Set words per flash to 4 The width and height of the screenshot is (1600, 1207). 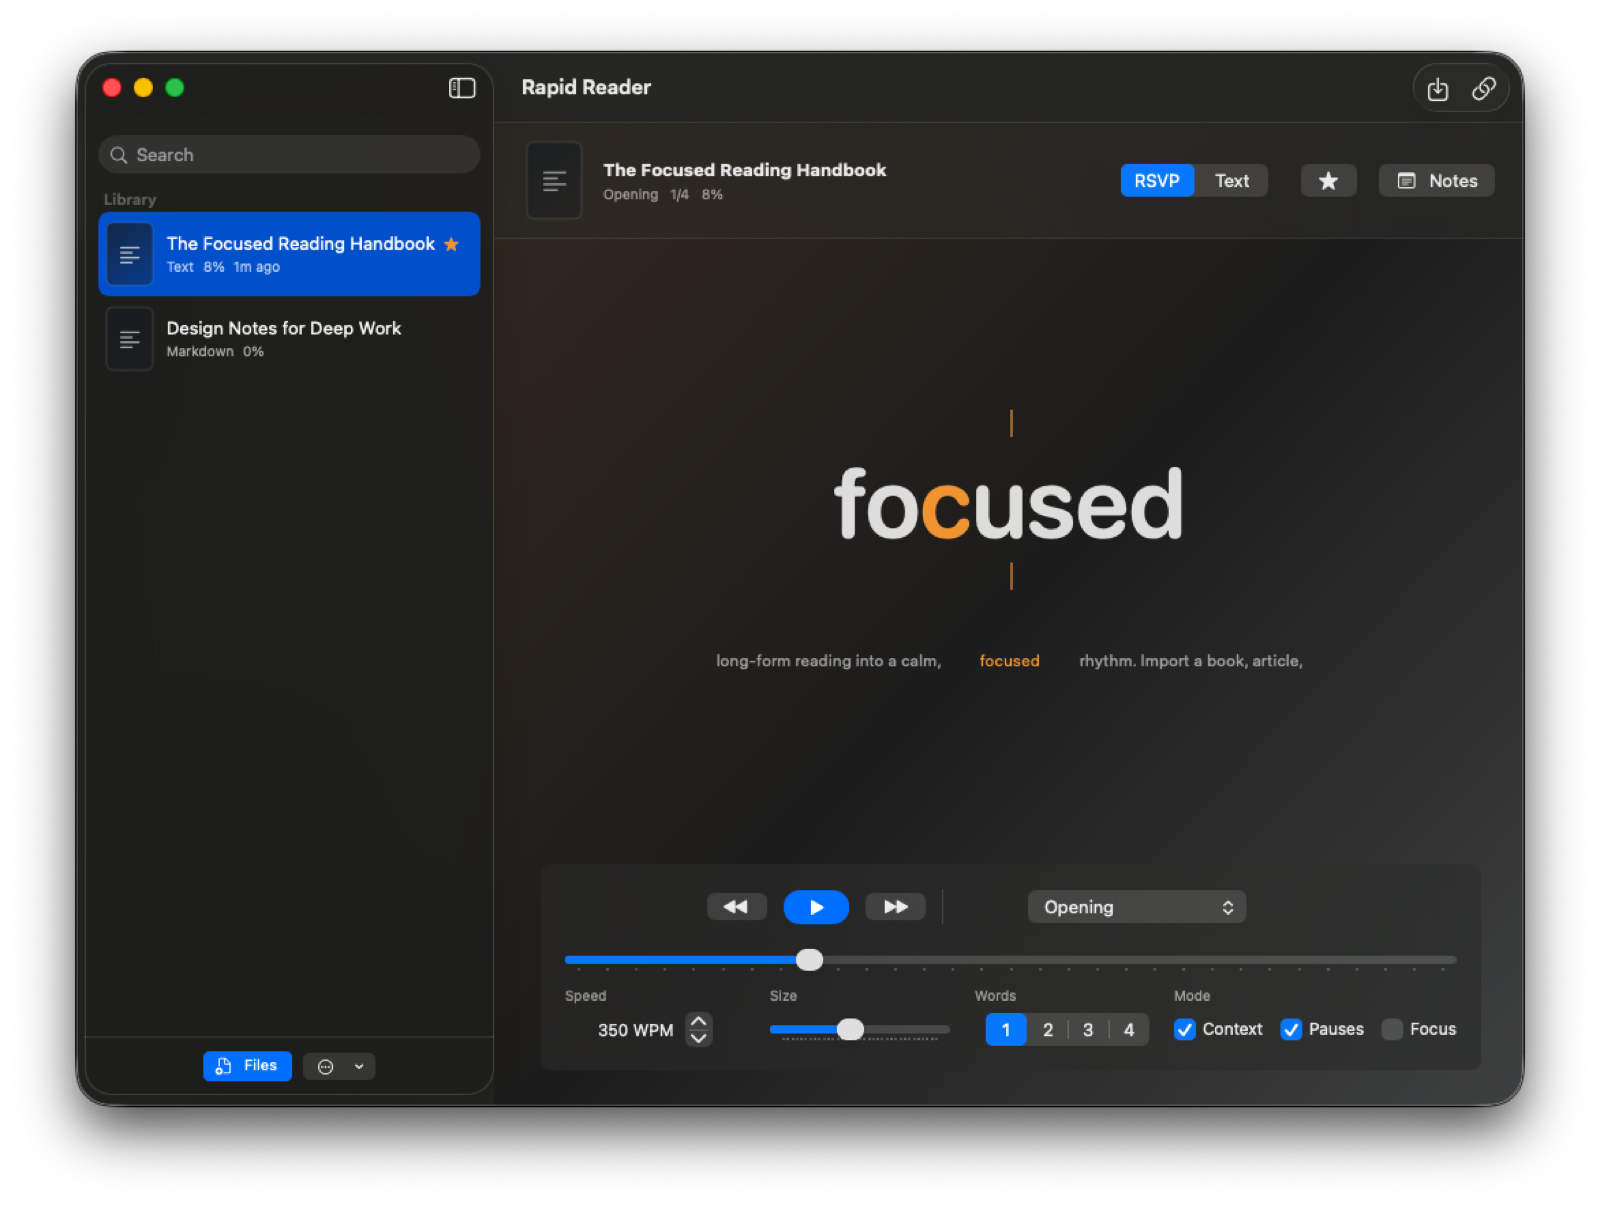pyautogui.click(x=1129, y=1030)
